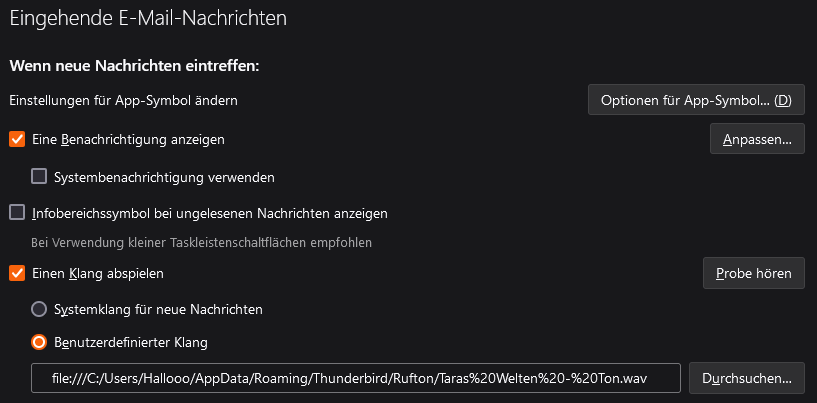The height and width of the screenshot is (403, 817).
Task: Click the Wenn neue Nachrichten eintreffen subheading
Action: tap(134, 66)
